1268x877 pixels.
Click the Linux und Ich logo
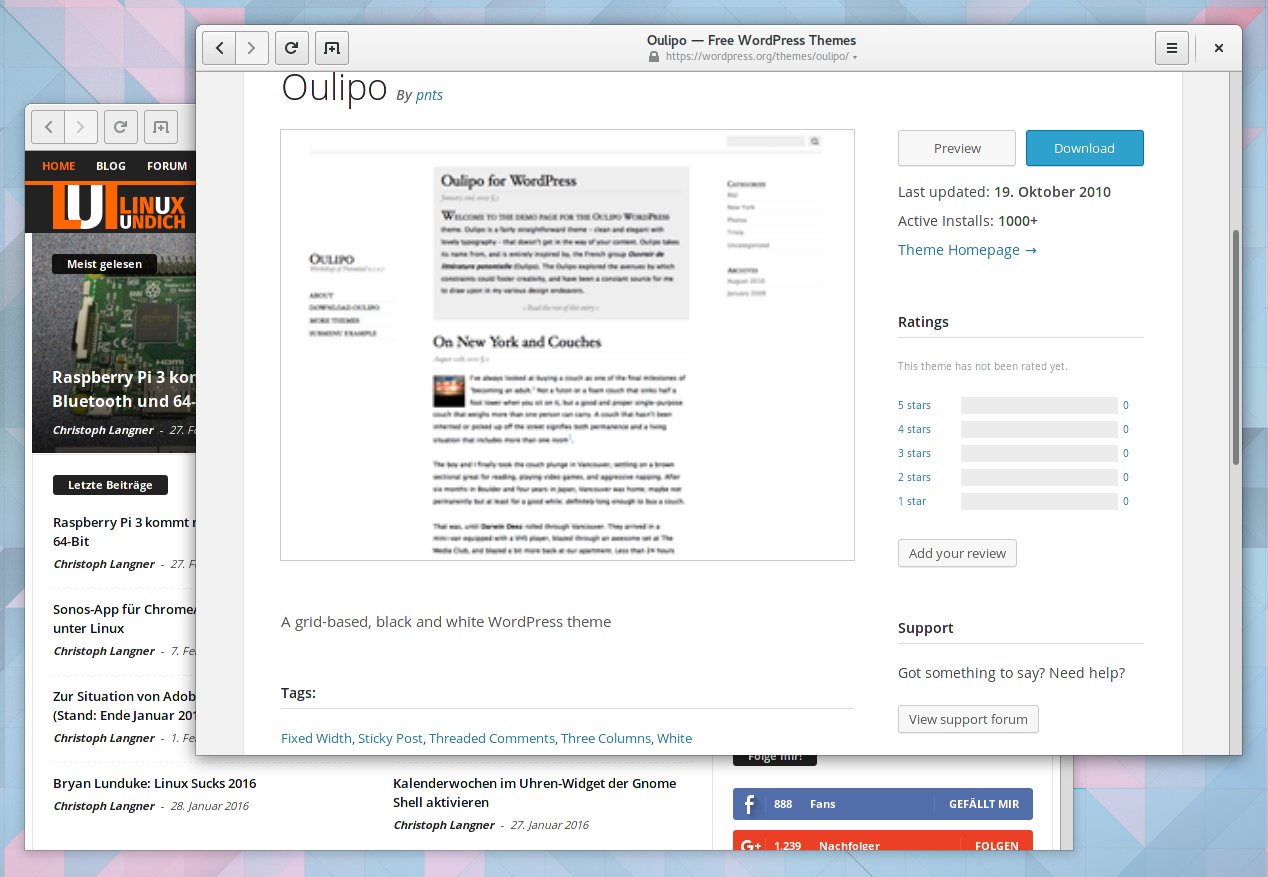pyautogui.click(x=120, y=207)
